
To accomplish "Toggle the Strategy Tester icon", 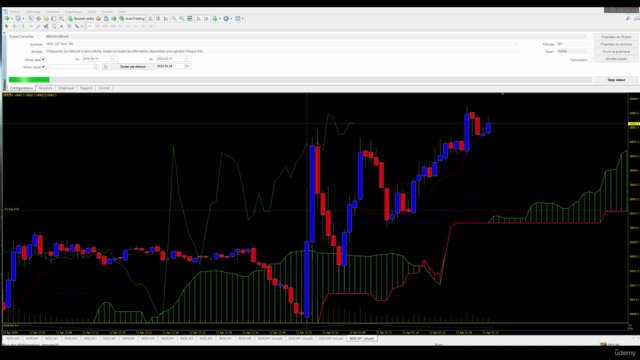I will [x=62, y=19].
